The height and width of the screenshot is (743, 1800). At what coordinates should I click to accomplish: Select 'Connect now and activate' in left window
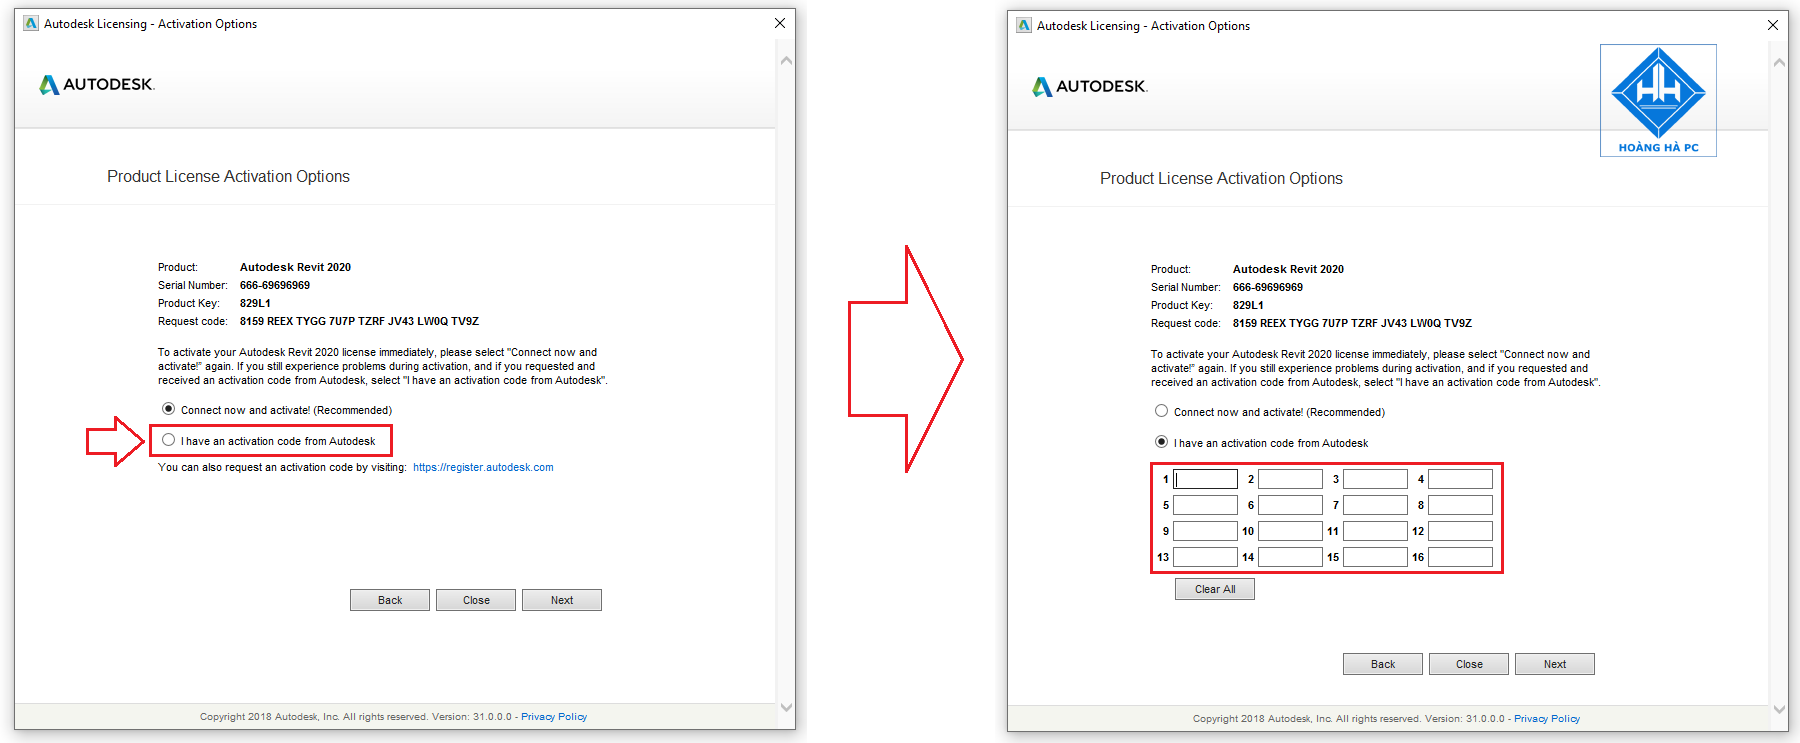pyautogui.click(x=169, y=409)
